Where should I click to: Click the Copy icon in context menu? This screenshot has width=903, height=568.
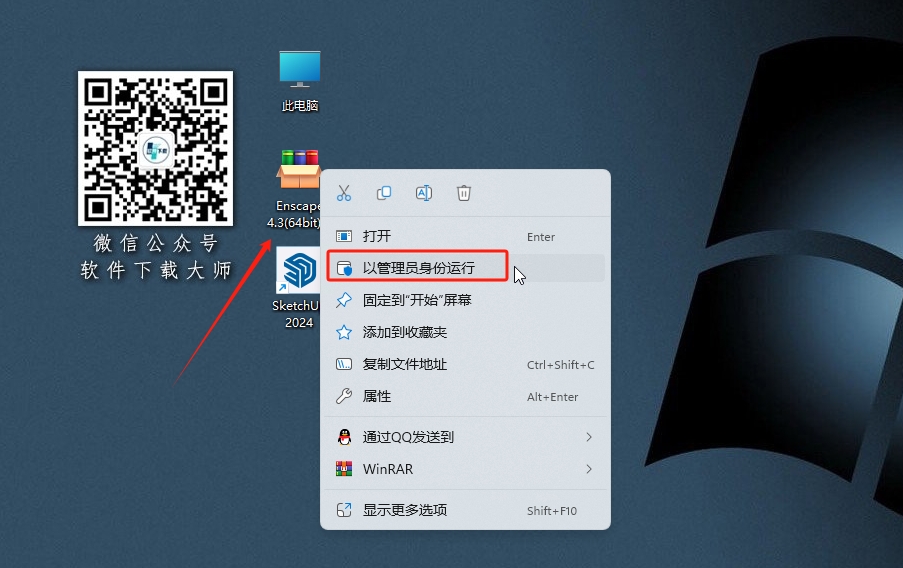point(384,193)
